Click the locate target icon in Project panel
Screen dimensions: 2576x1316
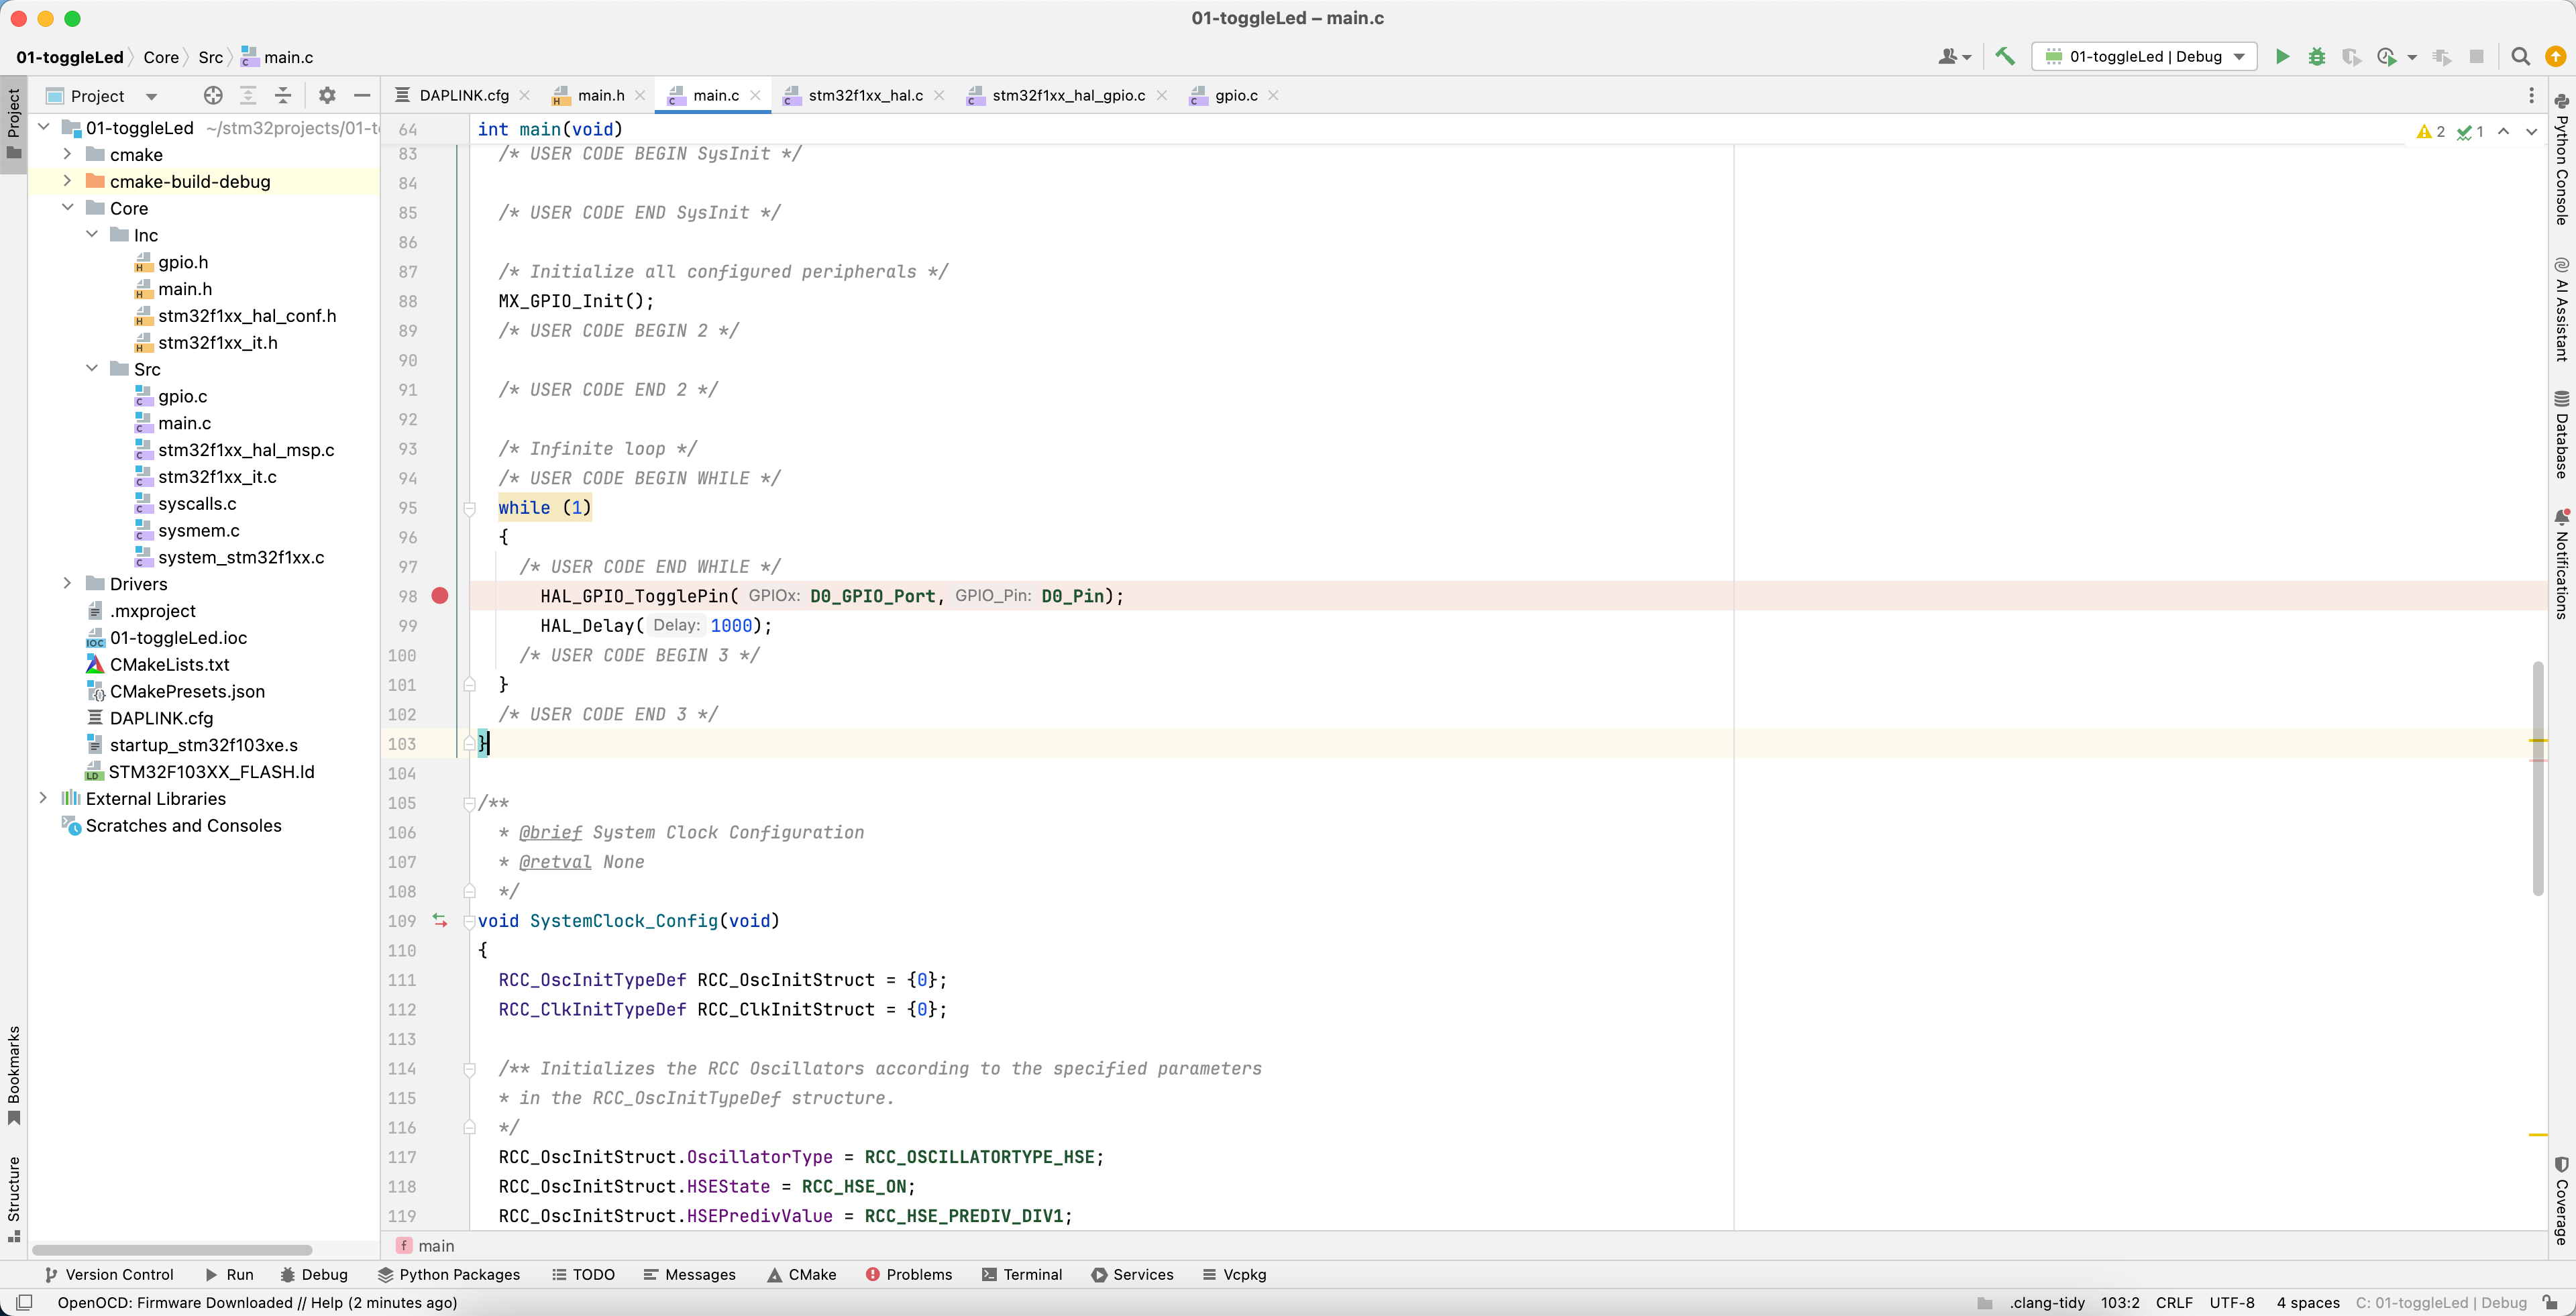pyautogui.click(x=213, y=96)
